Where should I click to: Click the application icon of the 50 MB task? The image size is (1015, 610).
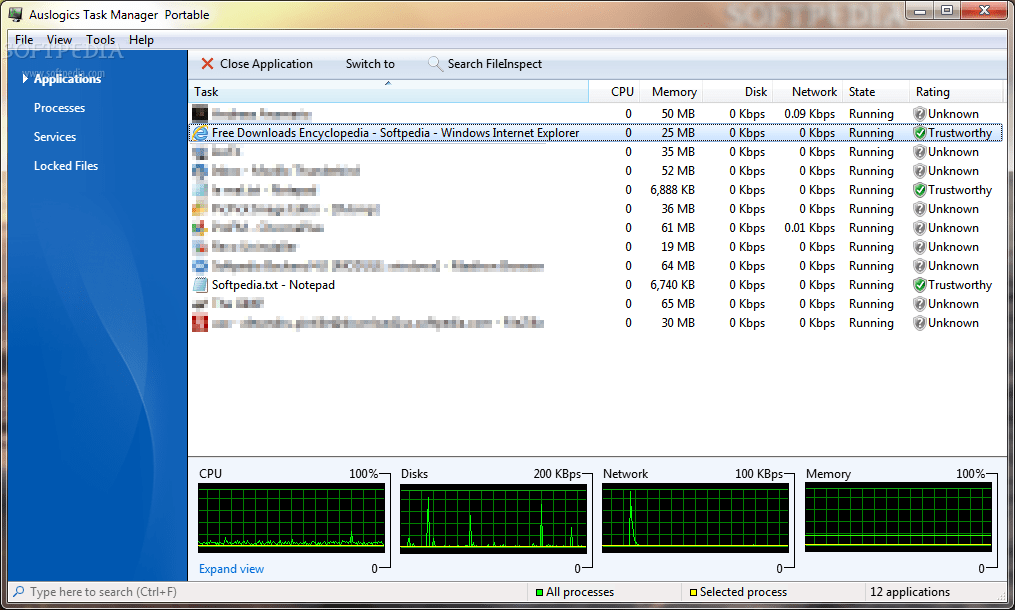pyautogui.click(x=200, y=114)
